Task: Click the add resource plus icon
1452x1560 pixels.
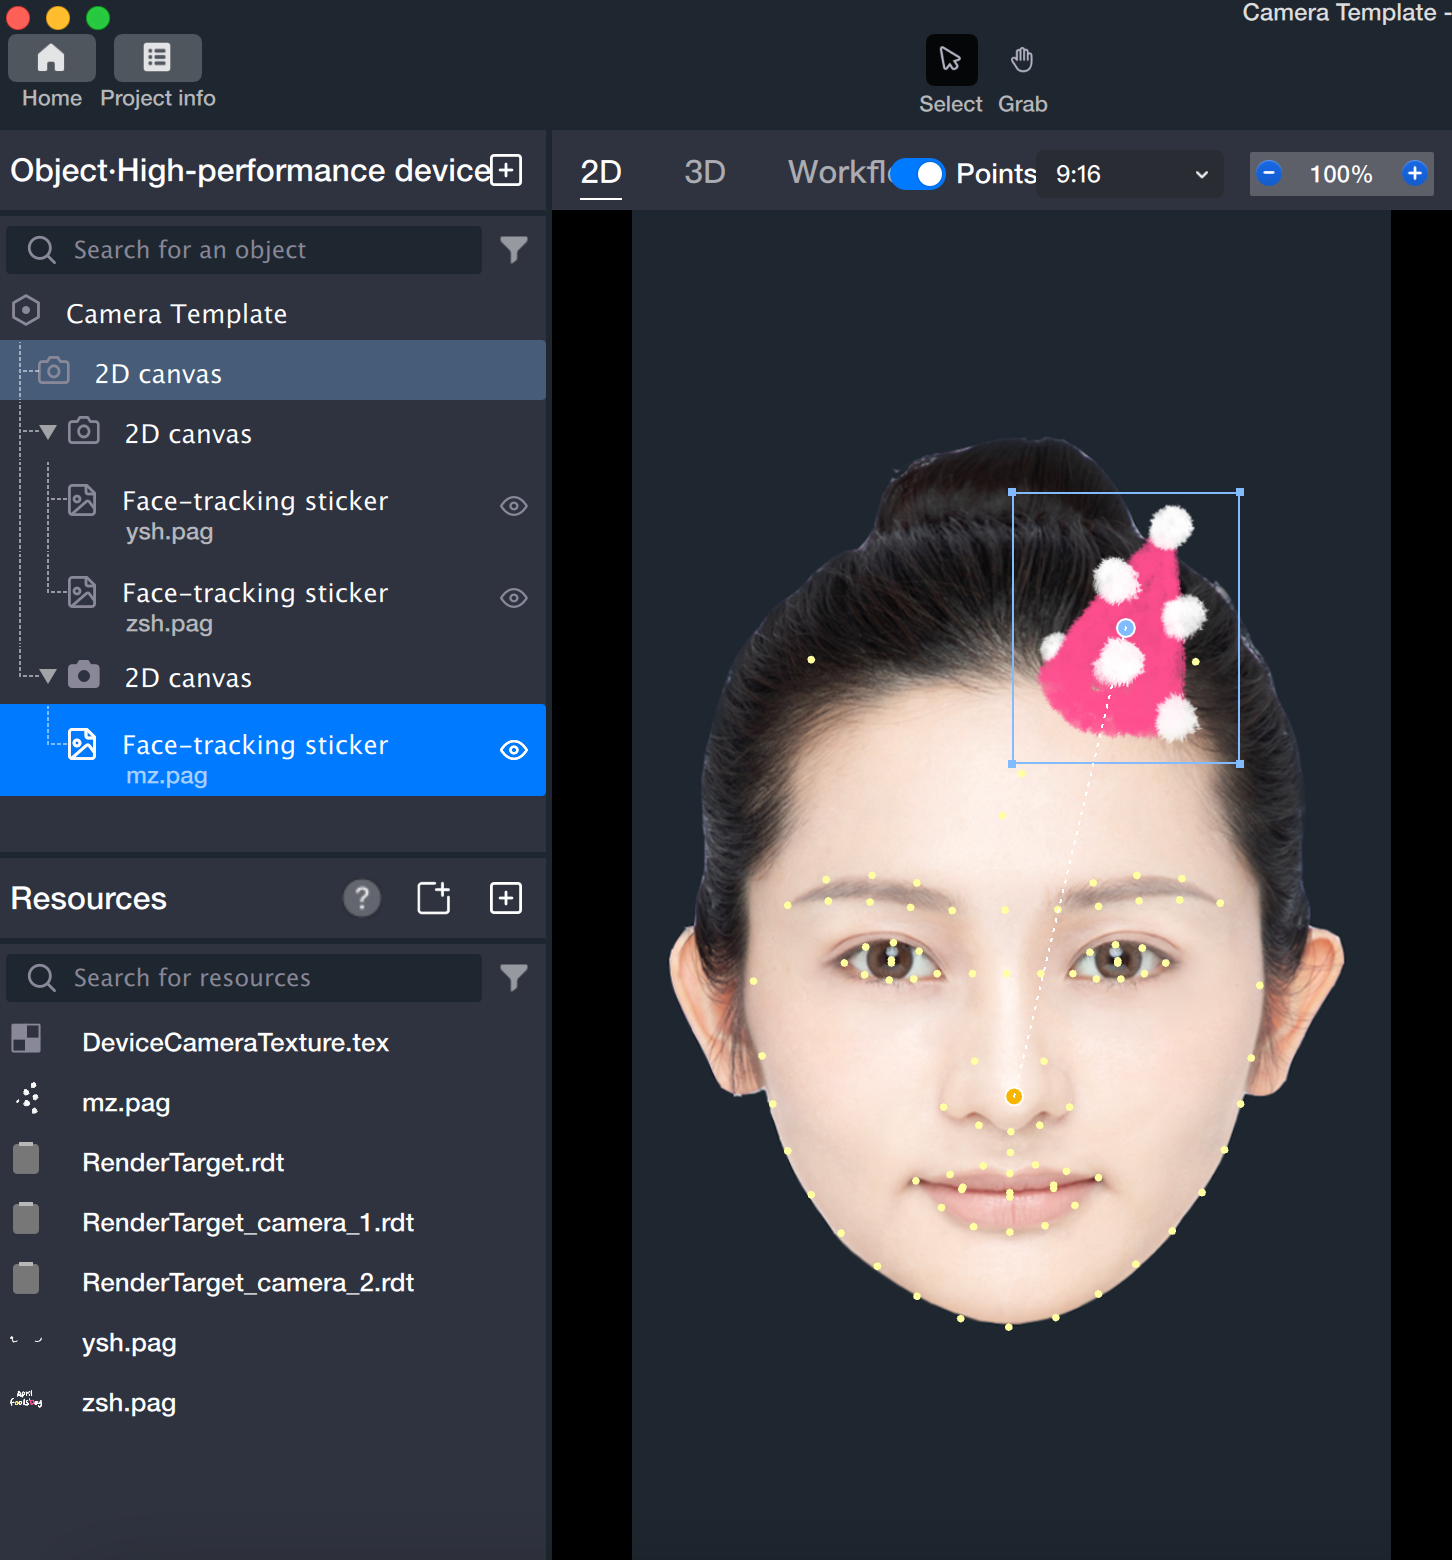Action: point(506,898)
